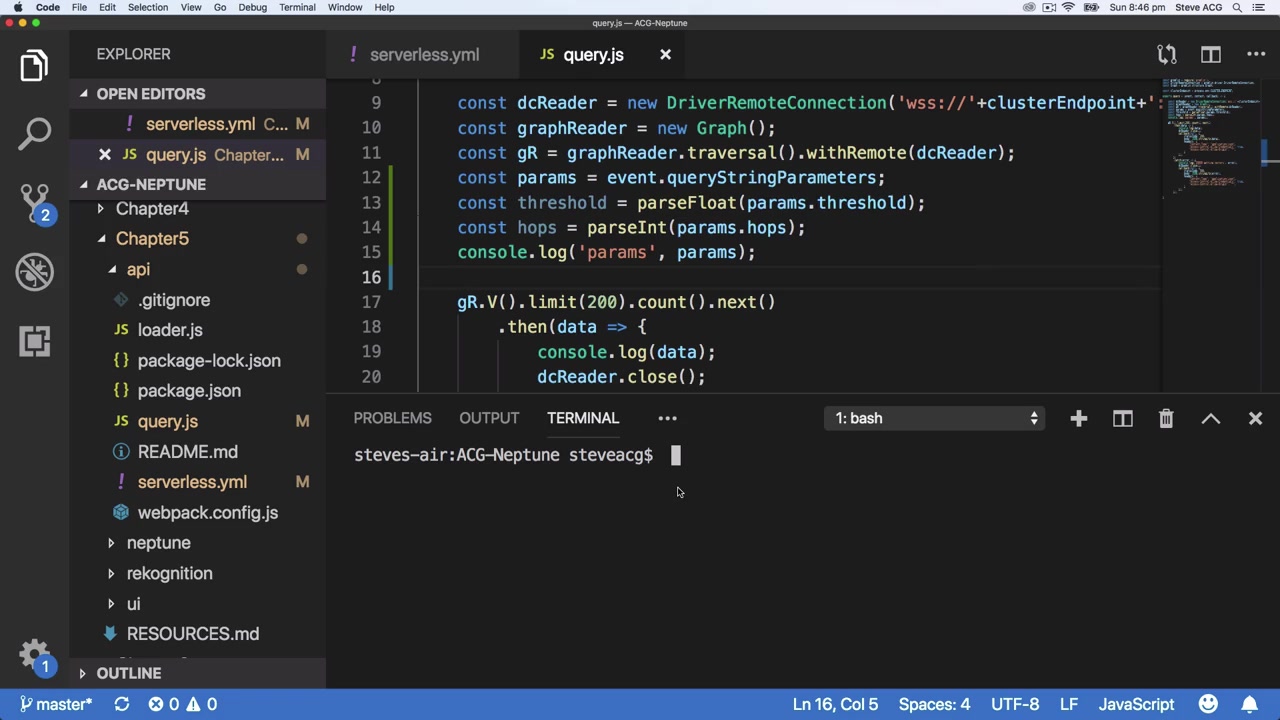The width and height of the screenshot is (1280, 720).
Task: Open the Problems panel tab
Action: click(392, 419)
